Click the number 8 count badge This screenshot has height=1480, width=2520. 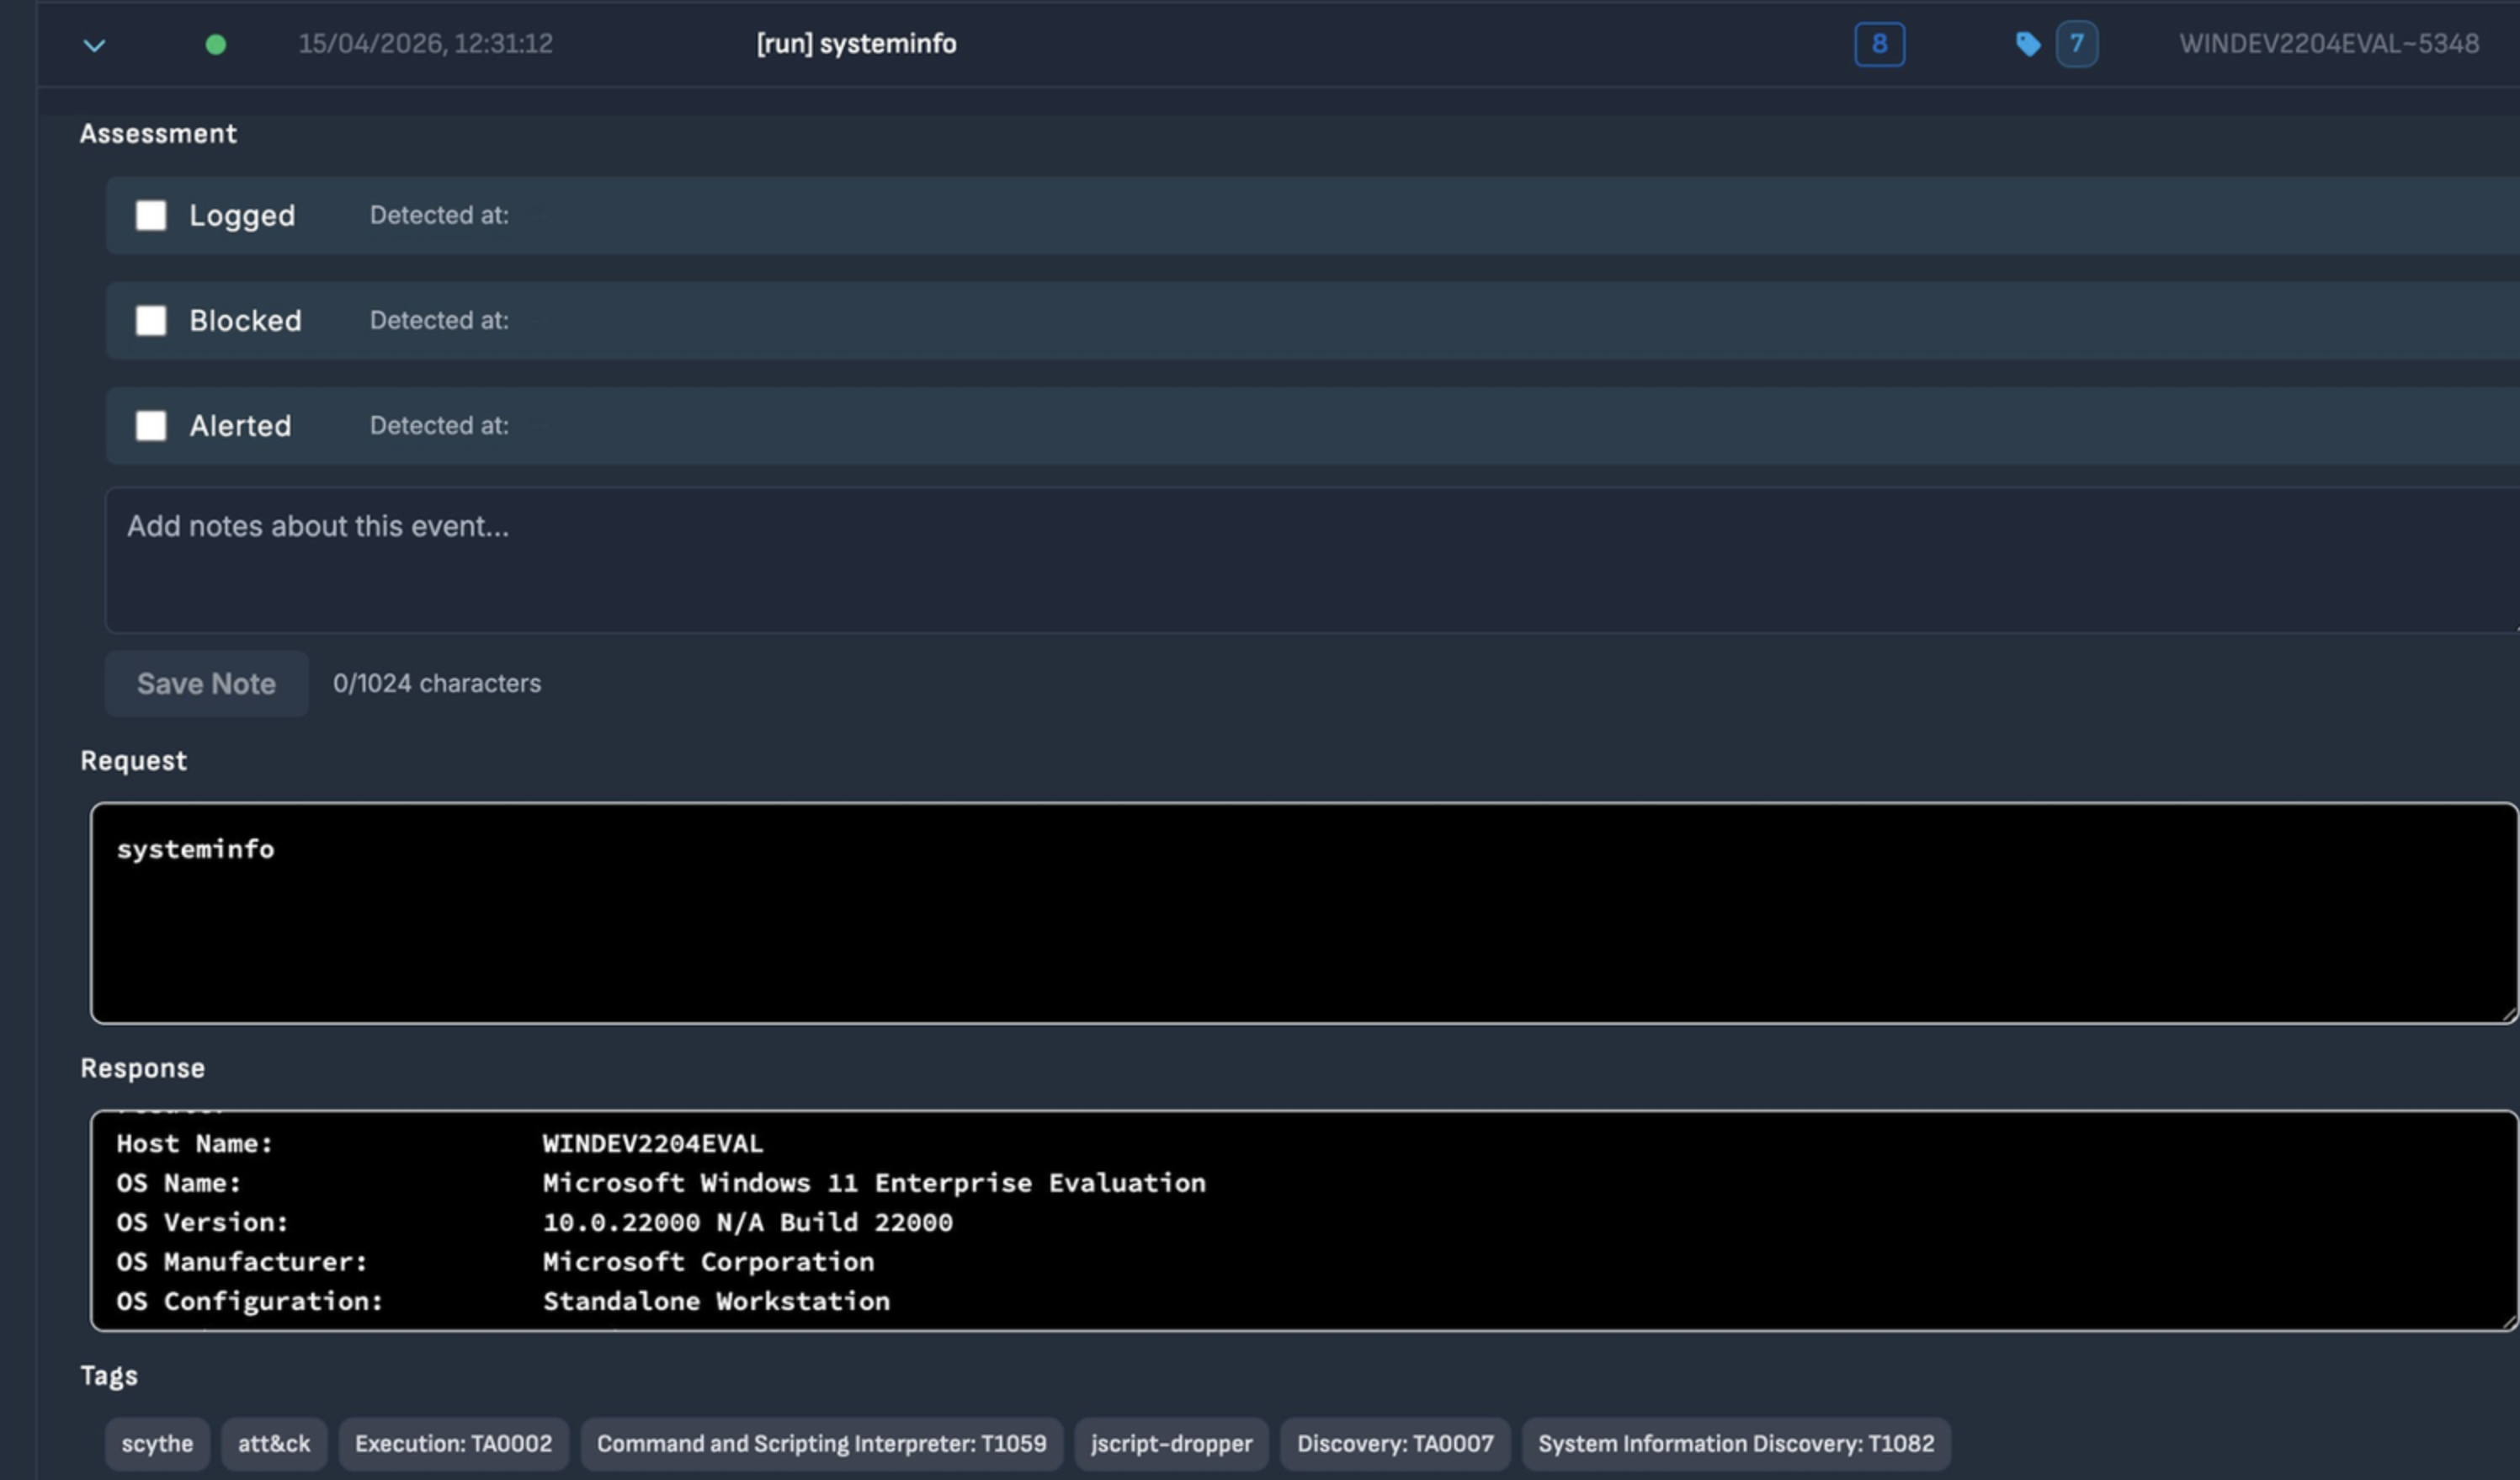(1878, 45)
